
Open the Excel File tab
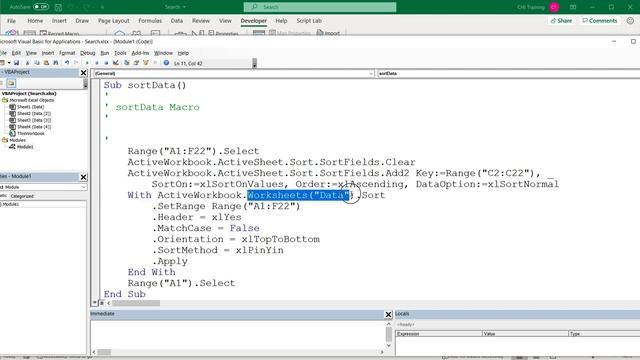(x=11, y=20)
